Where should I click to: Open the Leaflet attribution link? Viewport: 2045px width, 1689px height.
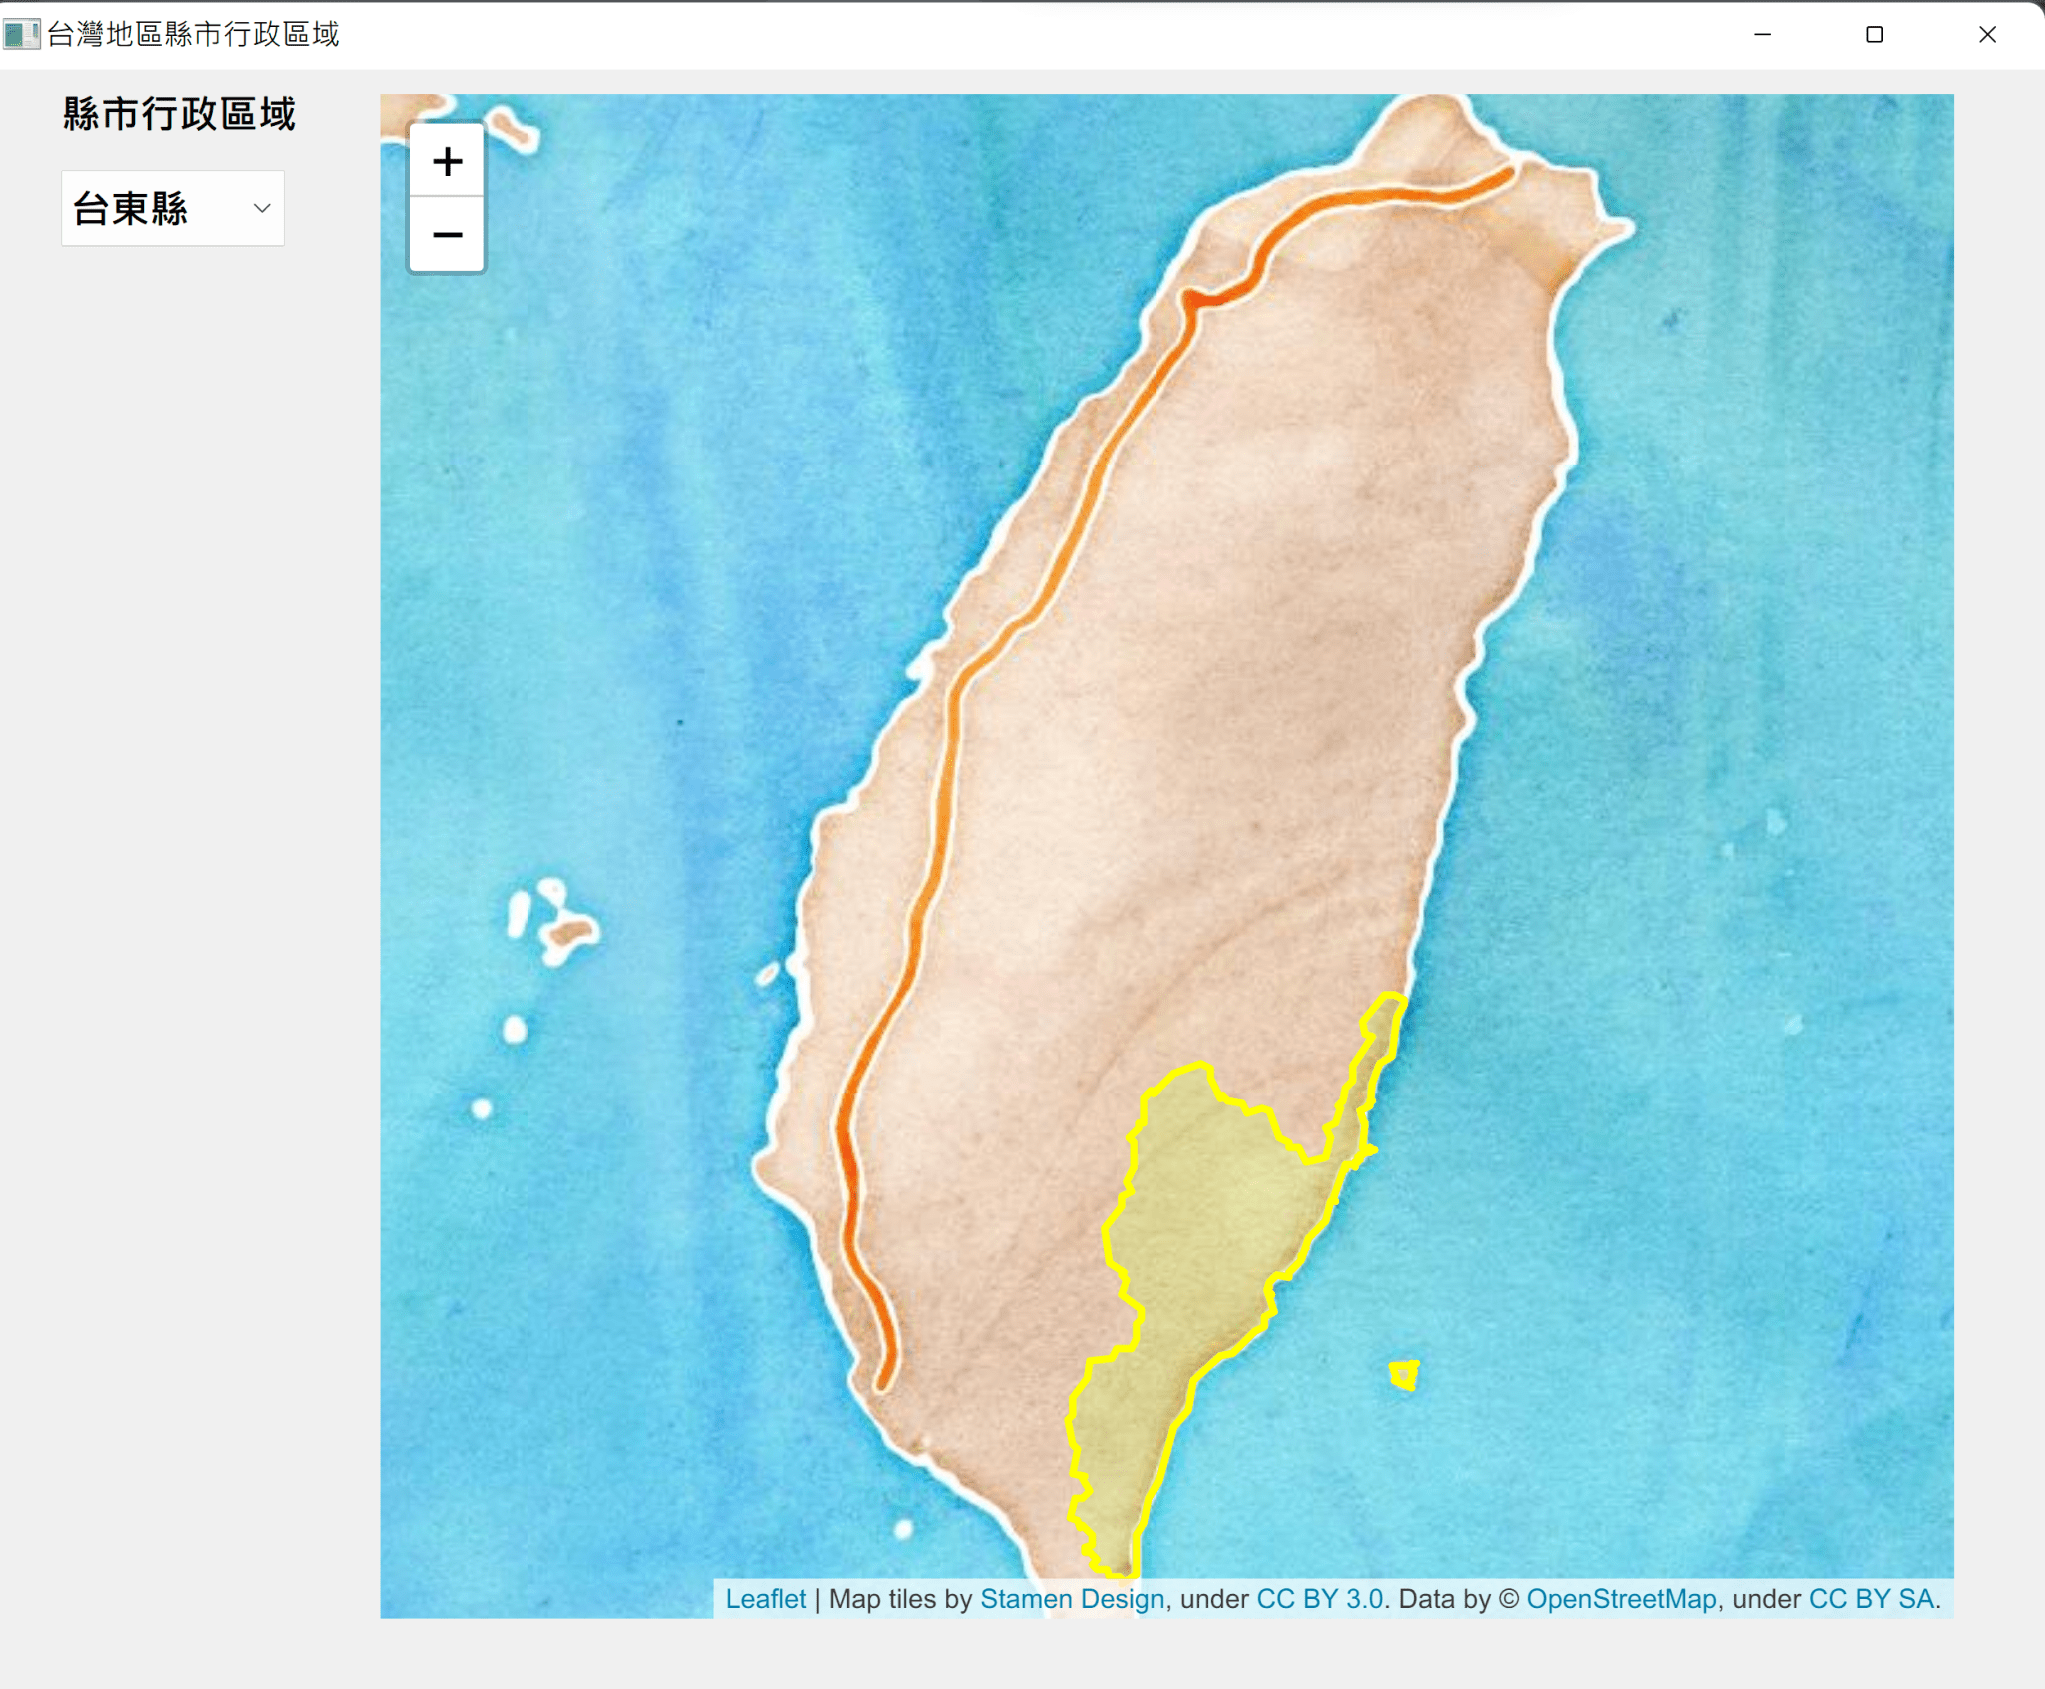point(767,1598)
